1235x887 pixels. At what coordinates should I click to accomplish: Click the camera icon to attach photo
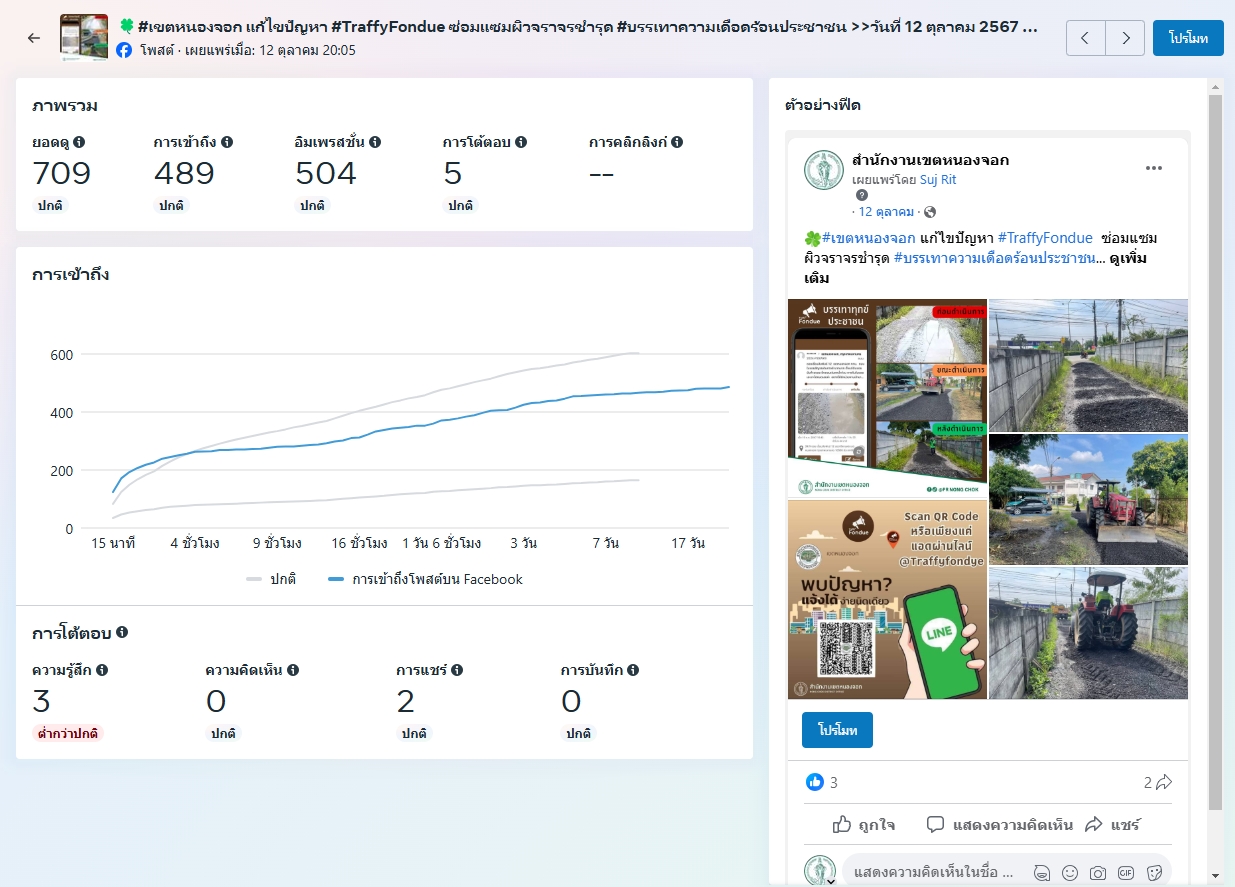(1098, 873)
